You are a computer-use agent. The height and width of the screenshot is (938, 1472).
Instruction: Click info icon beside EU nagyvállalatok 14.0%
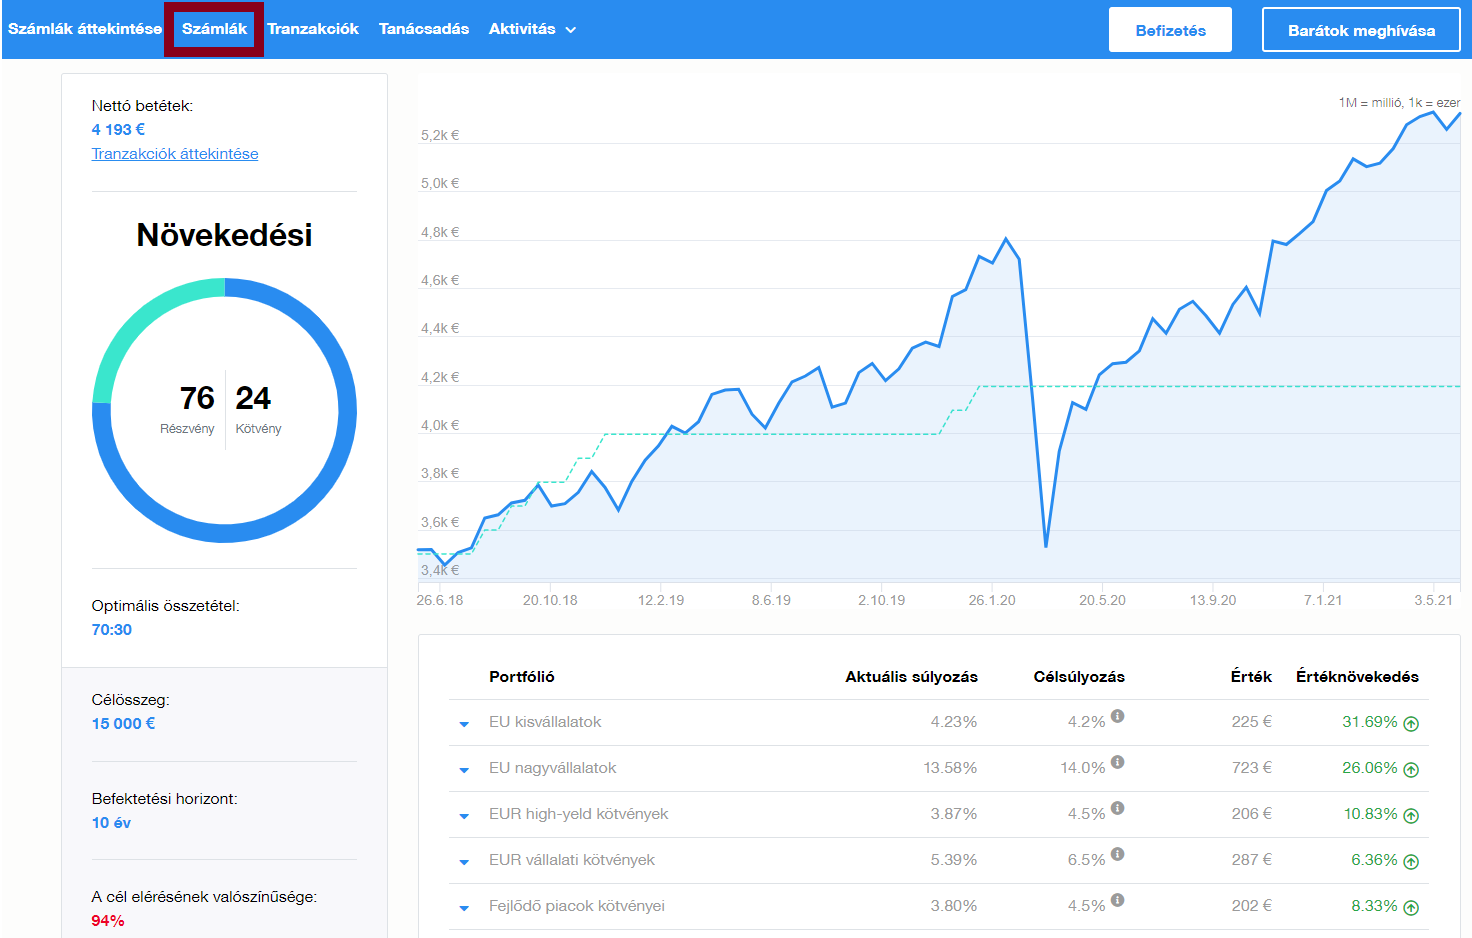(1117, 762)
